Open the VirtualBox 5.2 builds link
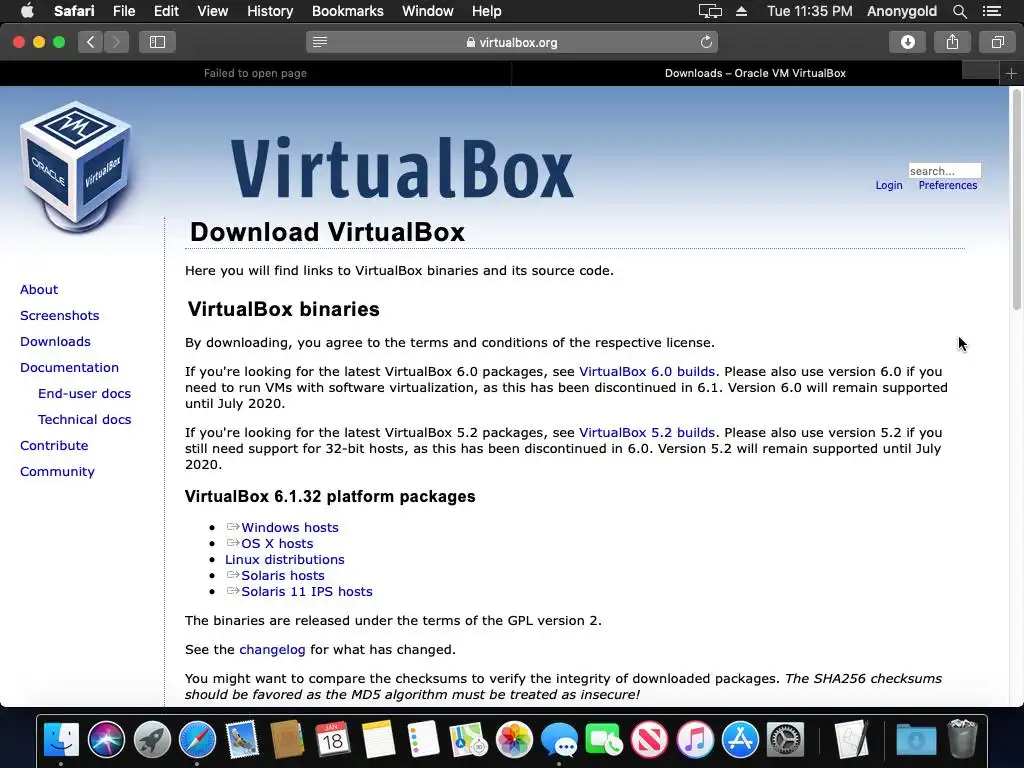Screen dimensions: 1024x768 pyautogui.click(x=647, y=433)
